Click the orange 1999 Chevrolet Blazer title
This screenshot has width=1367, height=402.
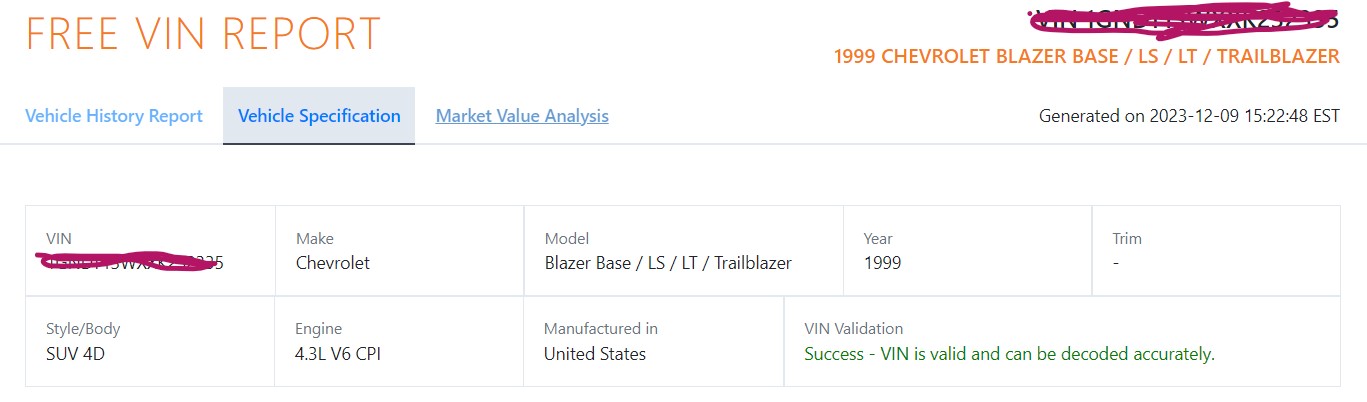click(x=1086, y=57)
